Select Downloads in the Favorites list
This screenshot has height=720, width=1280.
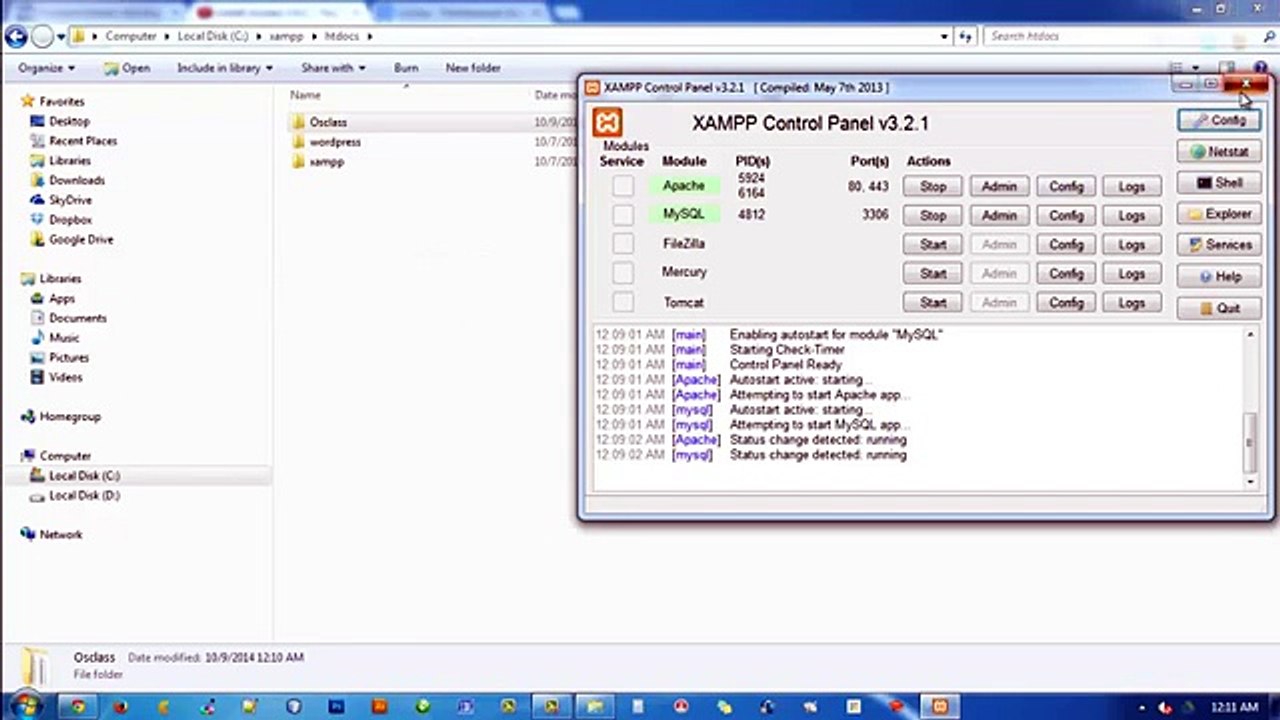click(77, 180)
